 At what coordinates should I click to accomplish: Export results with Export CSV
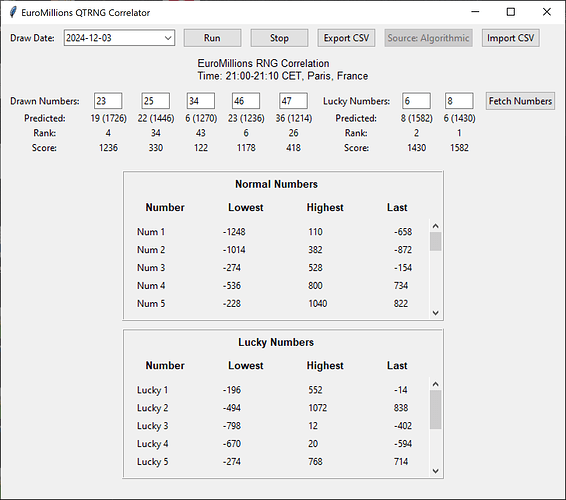tap(346, 38)
